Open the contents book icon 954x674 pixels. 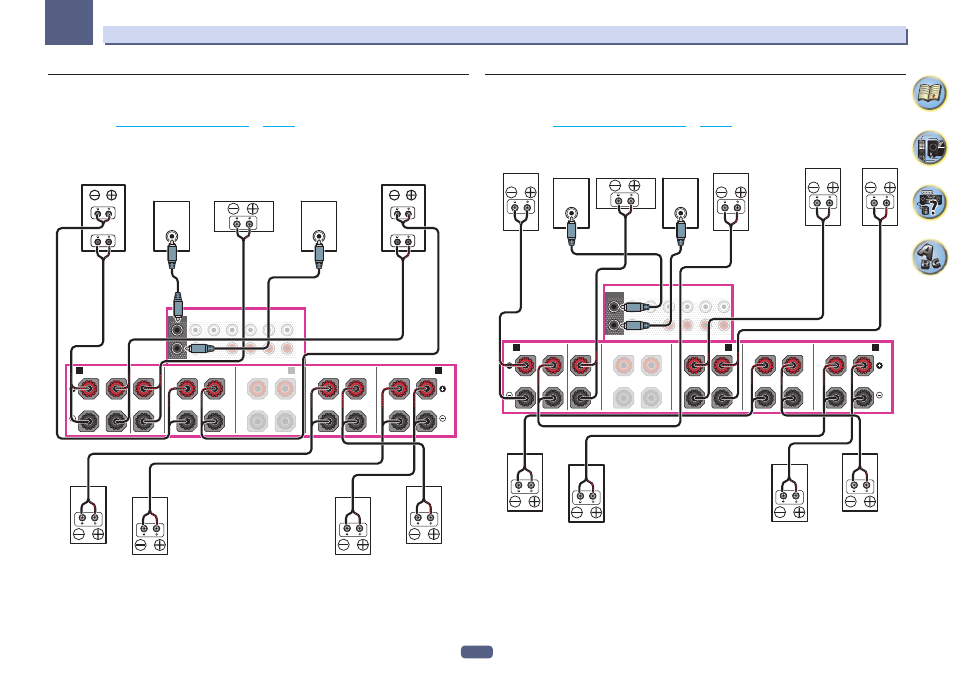(x=929, y=93)
